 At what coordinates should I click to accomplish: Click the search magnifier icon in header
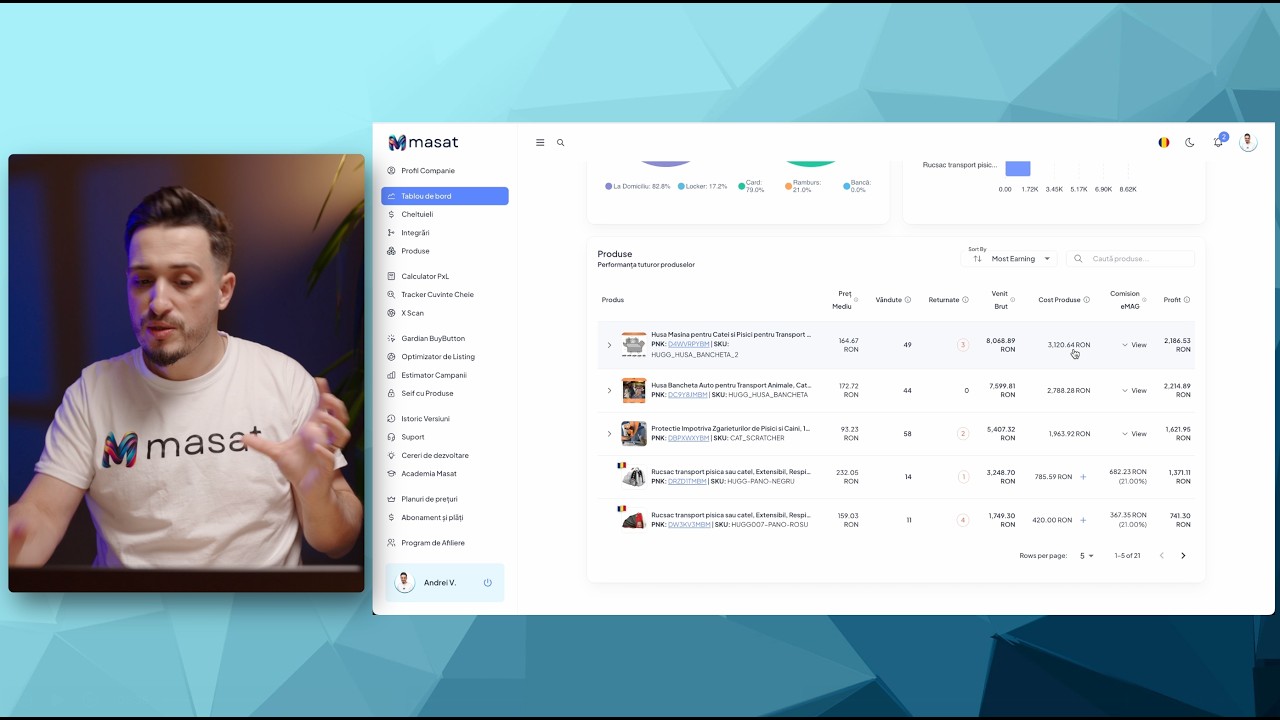(x=560, y=143)
